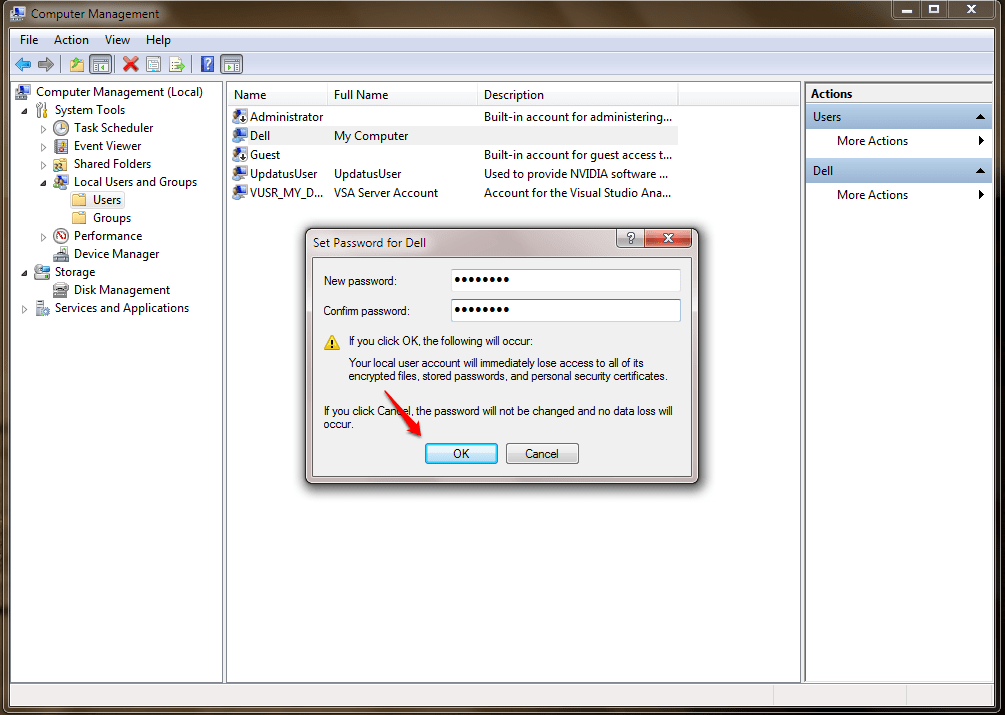Toggle Show/Hide Console Tree toolbar button
Viewport: 1005px width, 715px height.
101,64
